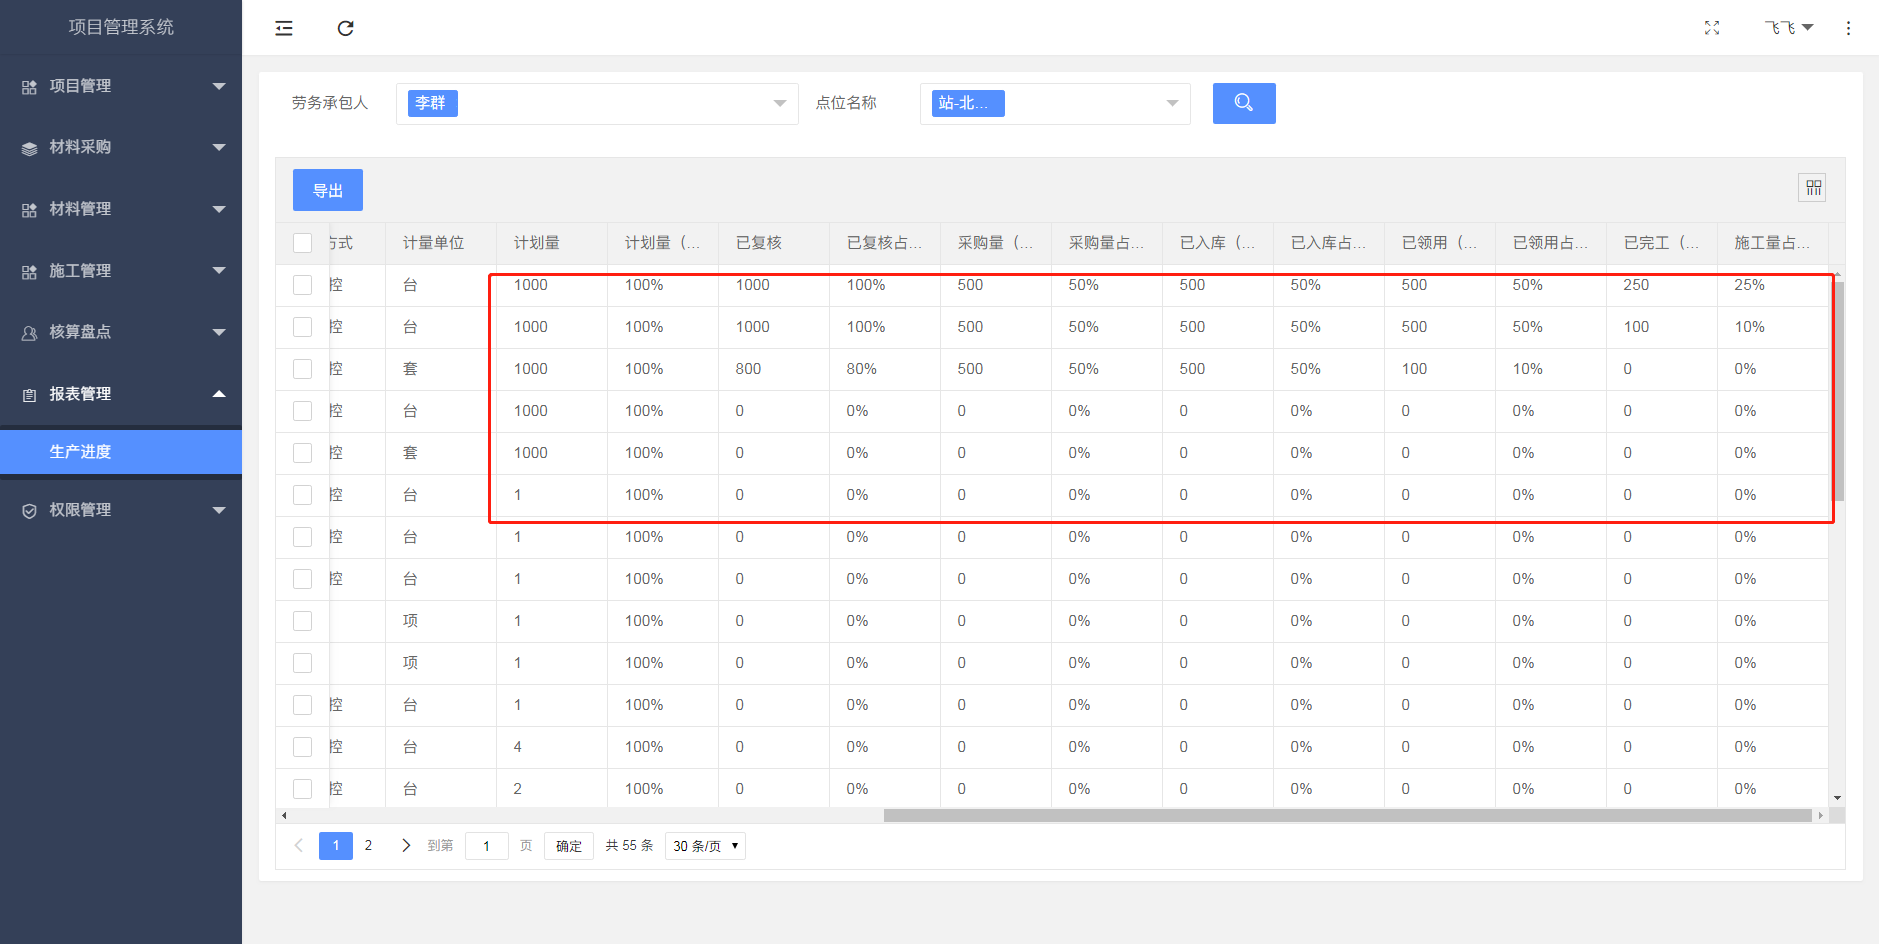
Task: Click the 站-北 selected tag
Action: (x=968, y=103)
